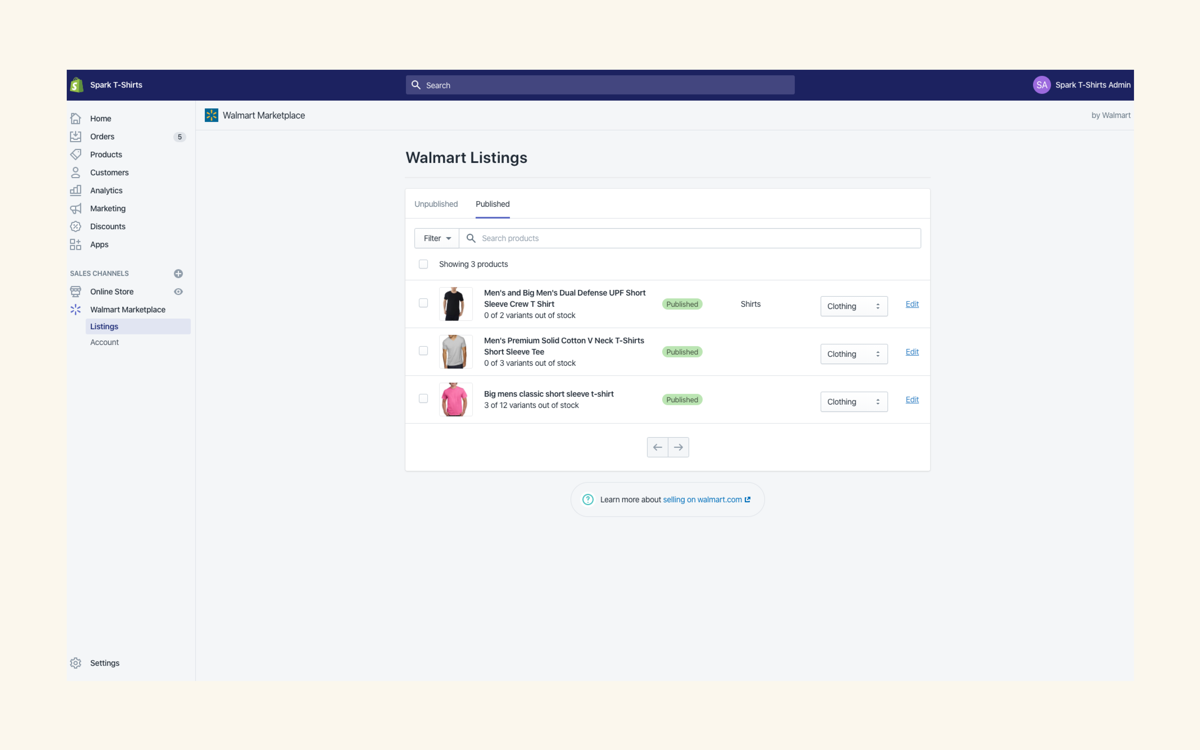Viewport: 1200px width, 750px height.
Task: Click the Search products input
Action: [x=690, y=238]
